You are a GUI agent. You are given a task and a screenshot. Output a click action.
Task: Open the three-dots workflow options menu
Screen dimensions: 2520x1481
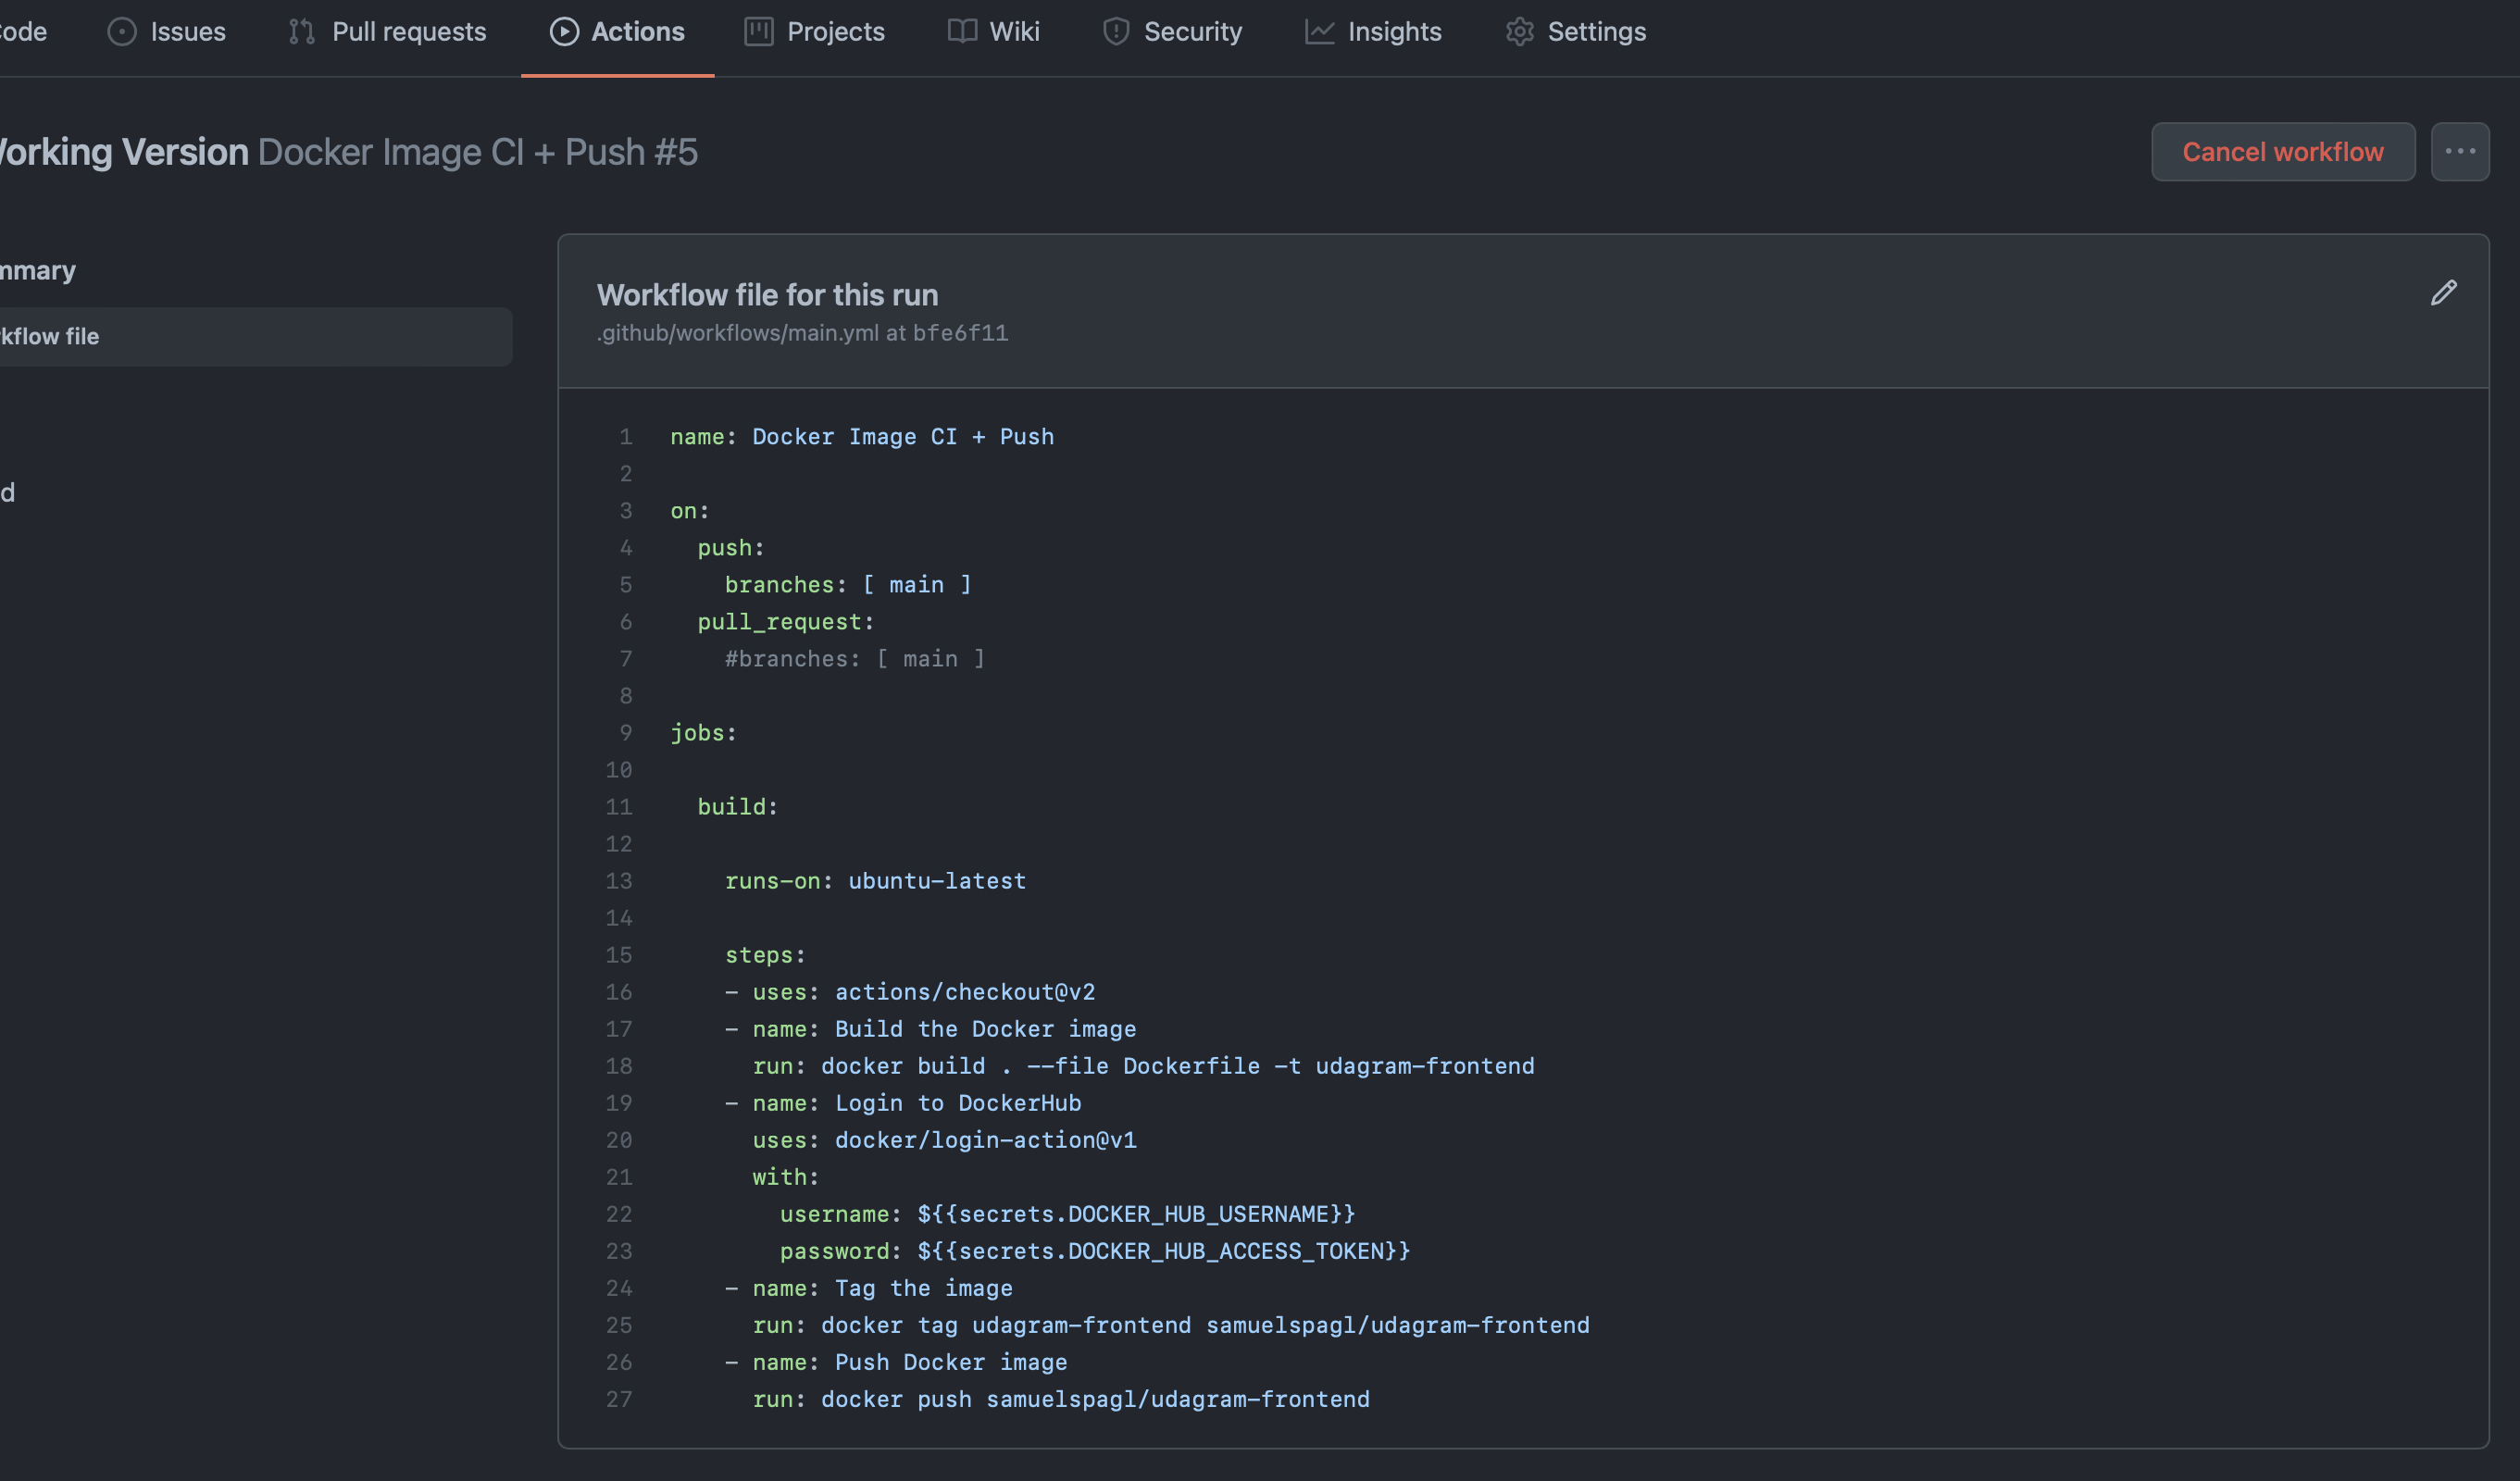point(2459,152)
